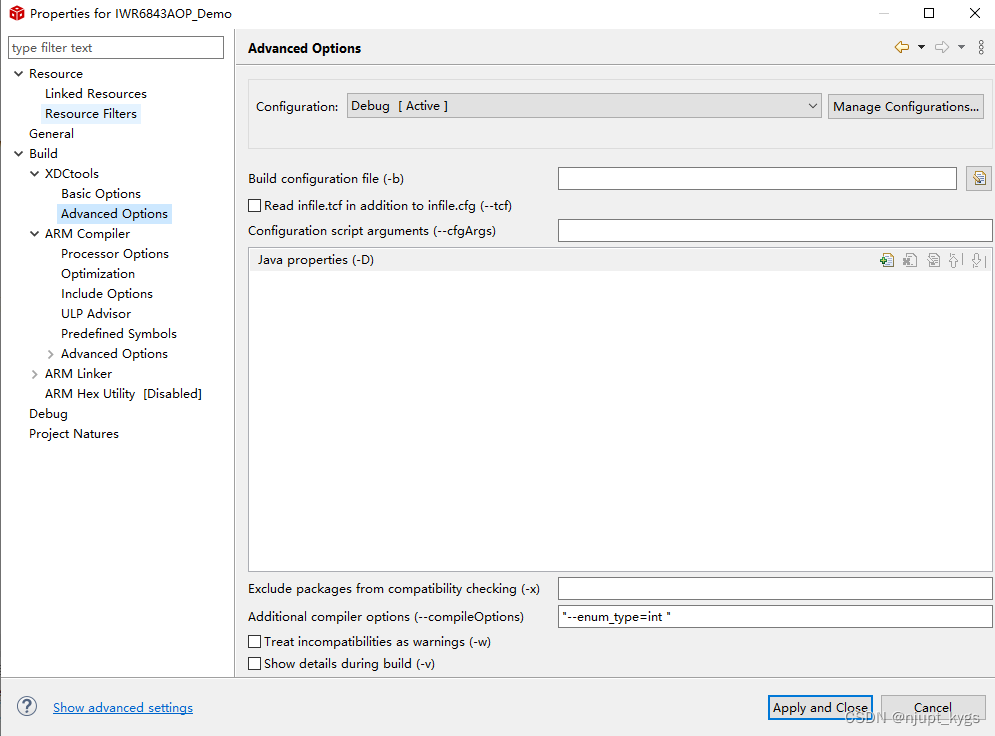Screen dimensions: 995x736
Task: Click Apply and Close
Action: [x=820, y=707]
